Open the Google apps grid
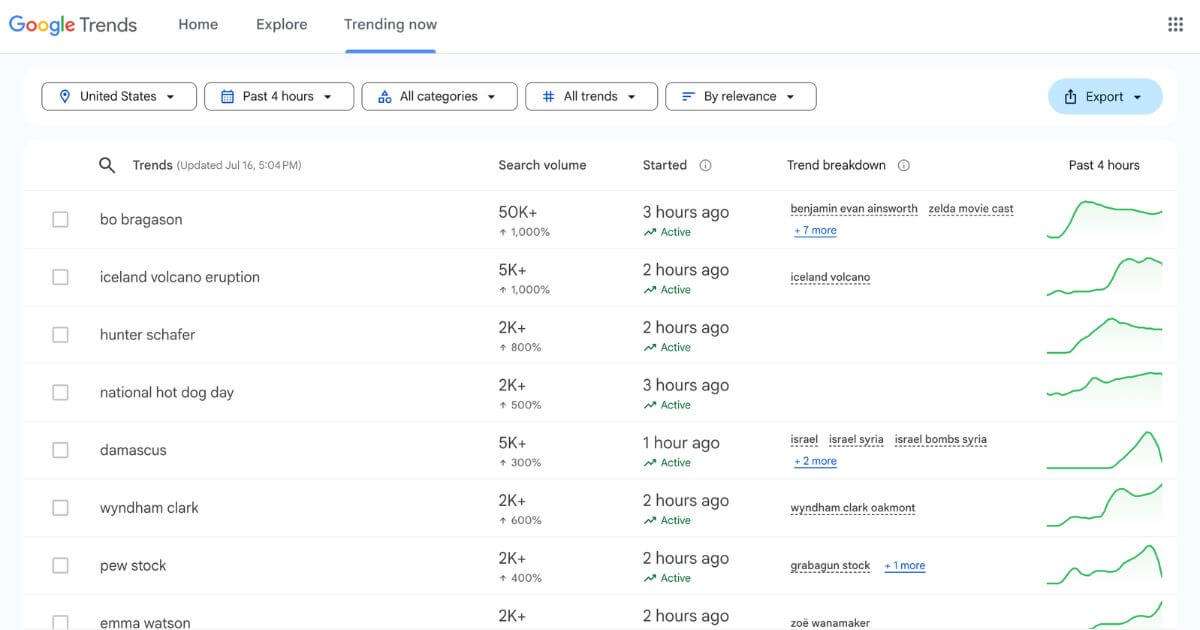Image resolution: width=1200 pixels, height=630 pixels. (1175, 23)
